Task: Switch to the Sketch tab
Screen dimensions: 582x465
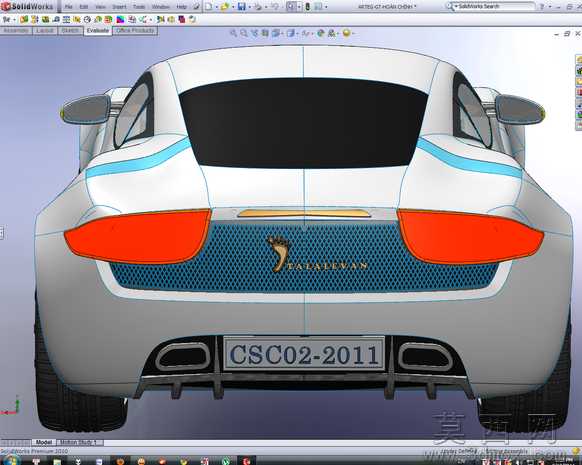Action: coord(70,30)
